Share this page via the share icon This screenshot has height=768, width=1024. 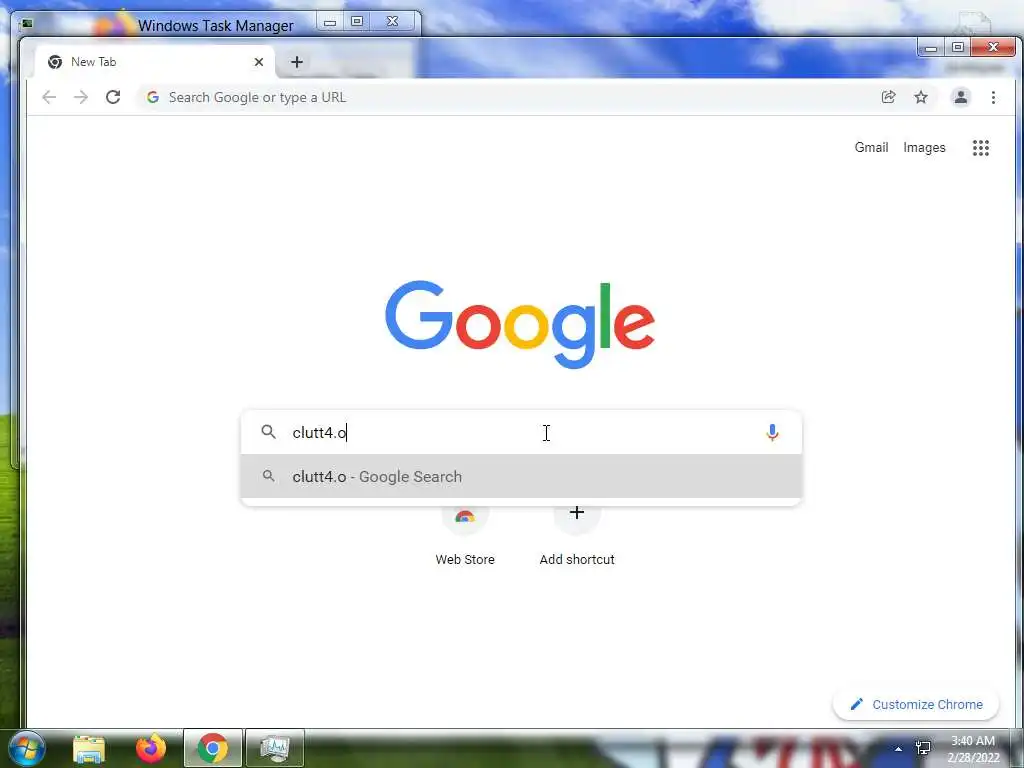(x=888, y=97)
